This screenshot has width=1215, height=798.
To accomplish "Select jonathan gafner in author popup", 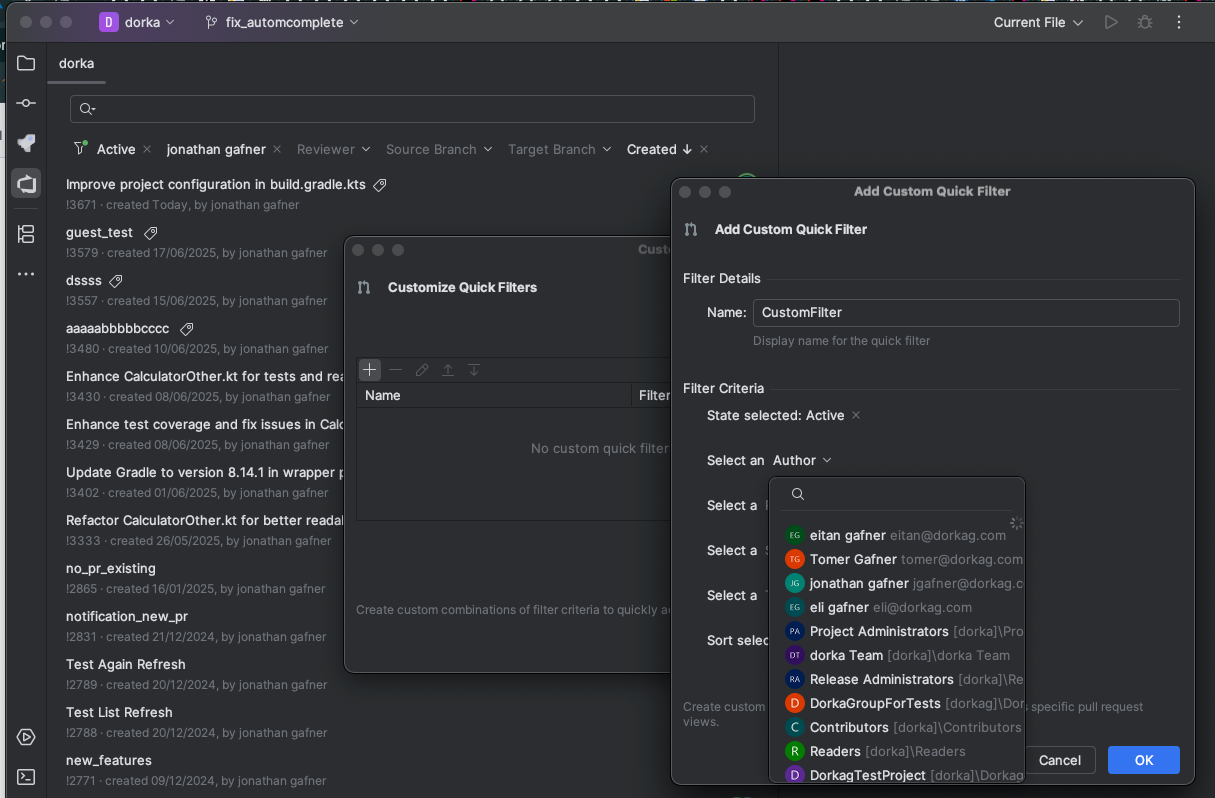I will (x=897, y=583).
